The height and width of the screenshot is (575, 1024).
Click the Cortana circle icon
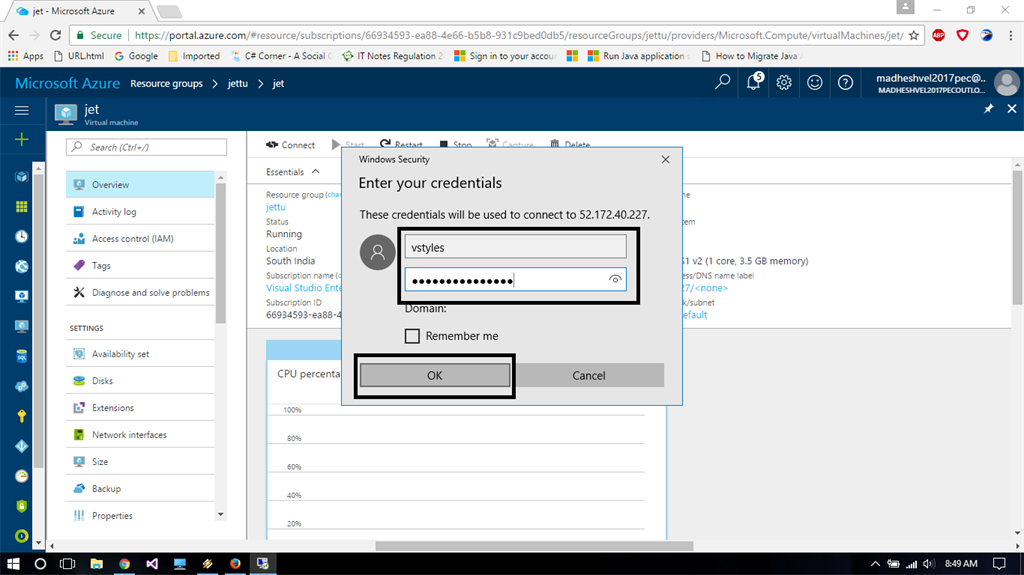40,563
